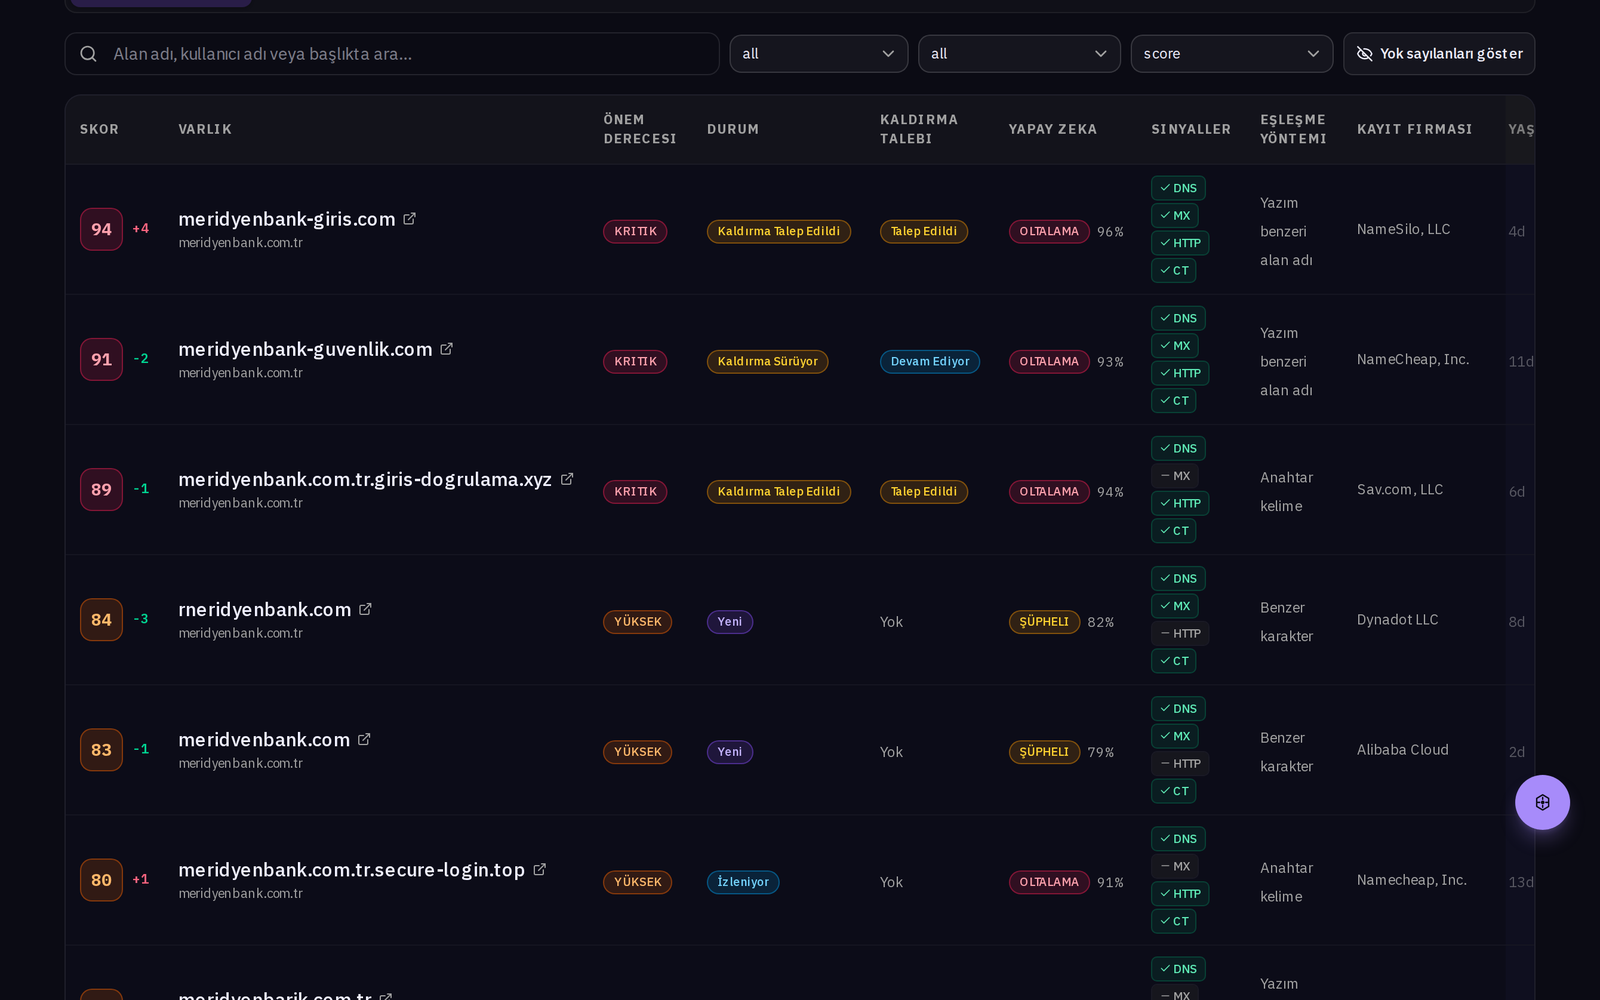
Task: Open external link for meridyenbank-guvenlik.com
Action: click(446, 349)
